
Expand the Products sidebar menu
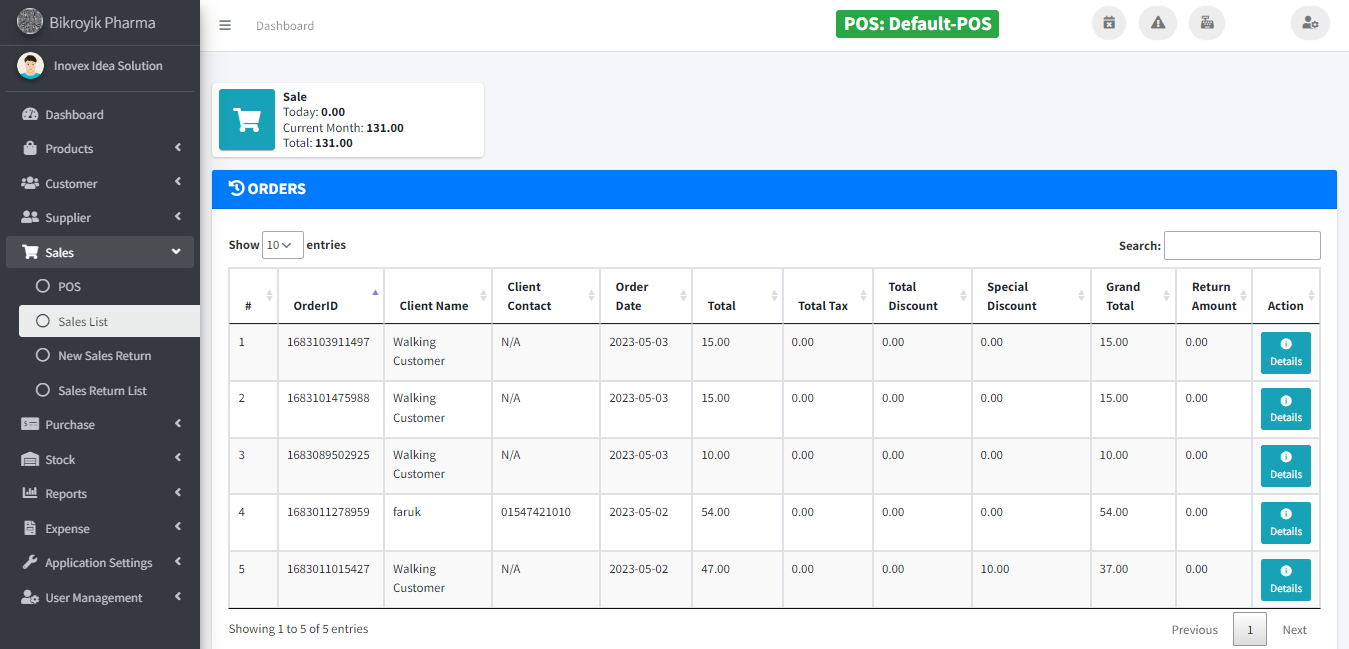point(100,149)
